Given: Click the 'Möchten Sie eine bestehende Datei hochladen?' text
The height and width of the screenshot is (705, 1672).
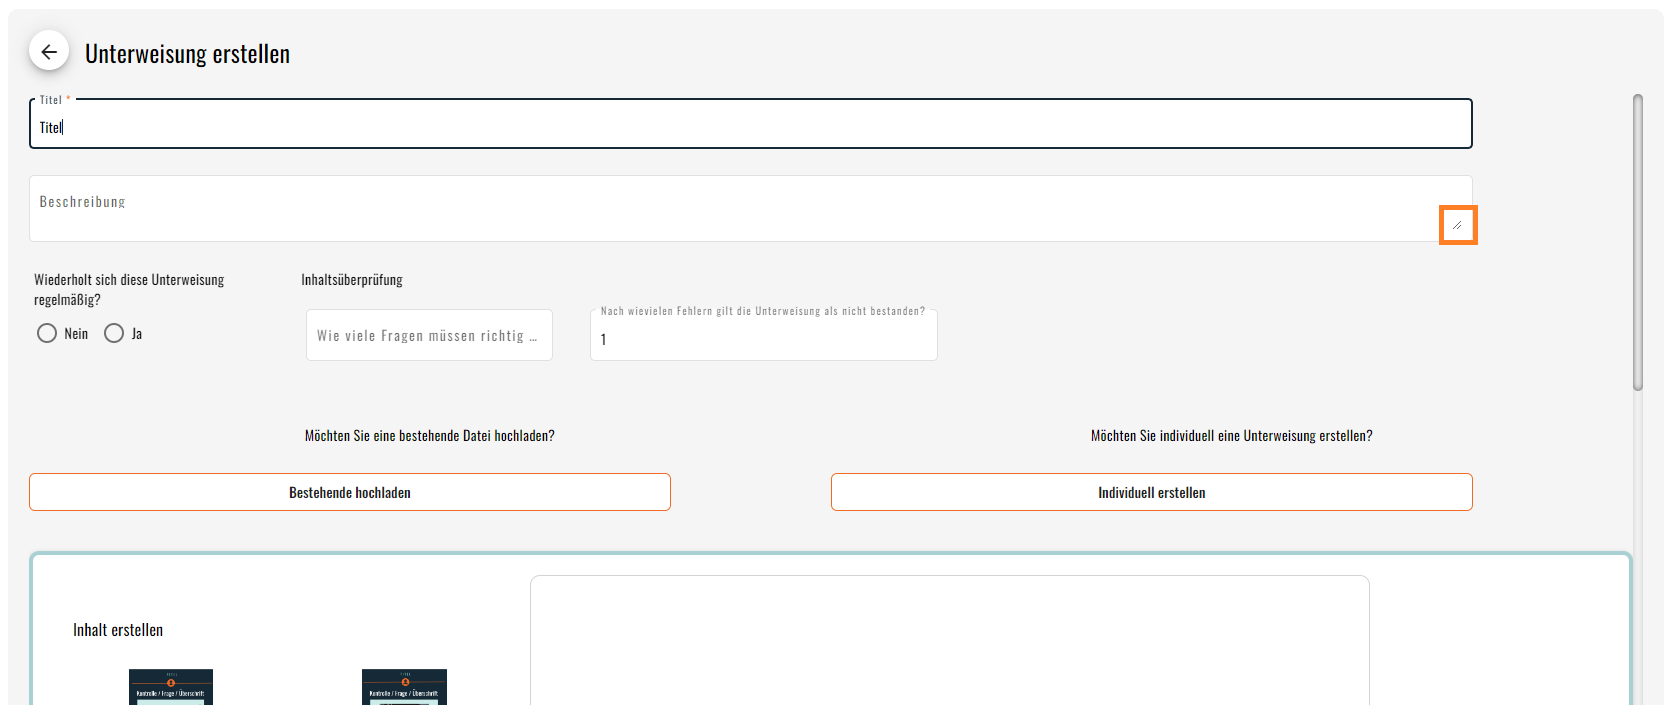Looking at the screenshot, I should tap(430, 436).
